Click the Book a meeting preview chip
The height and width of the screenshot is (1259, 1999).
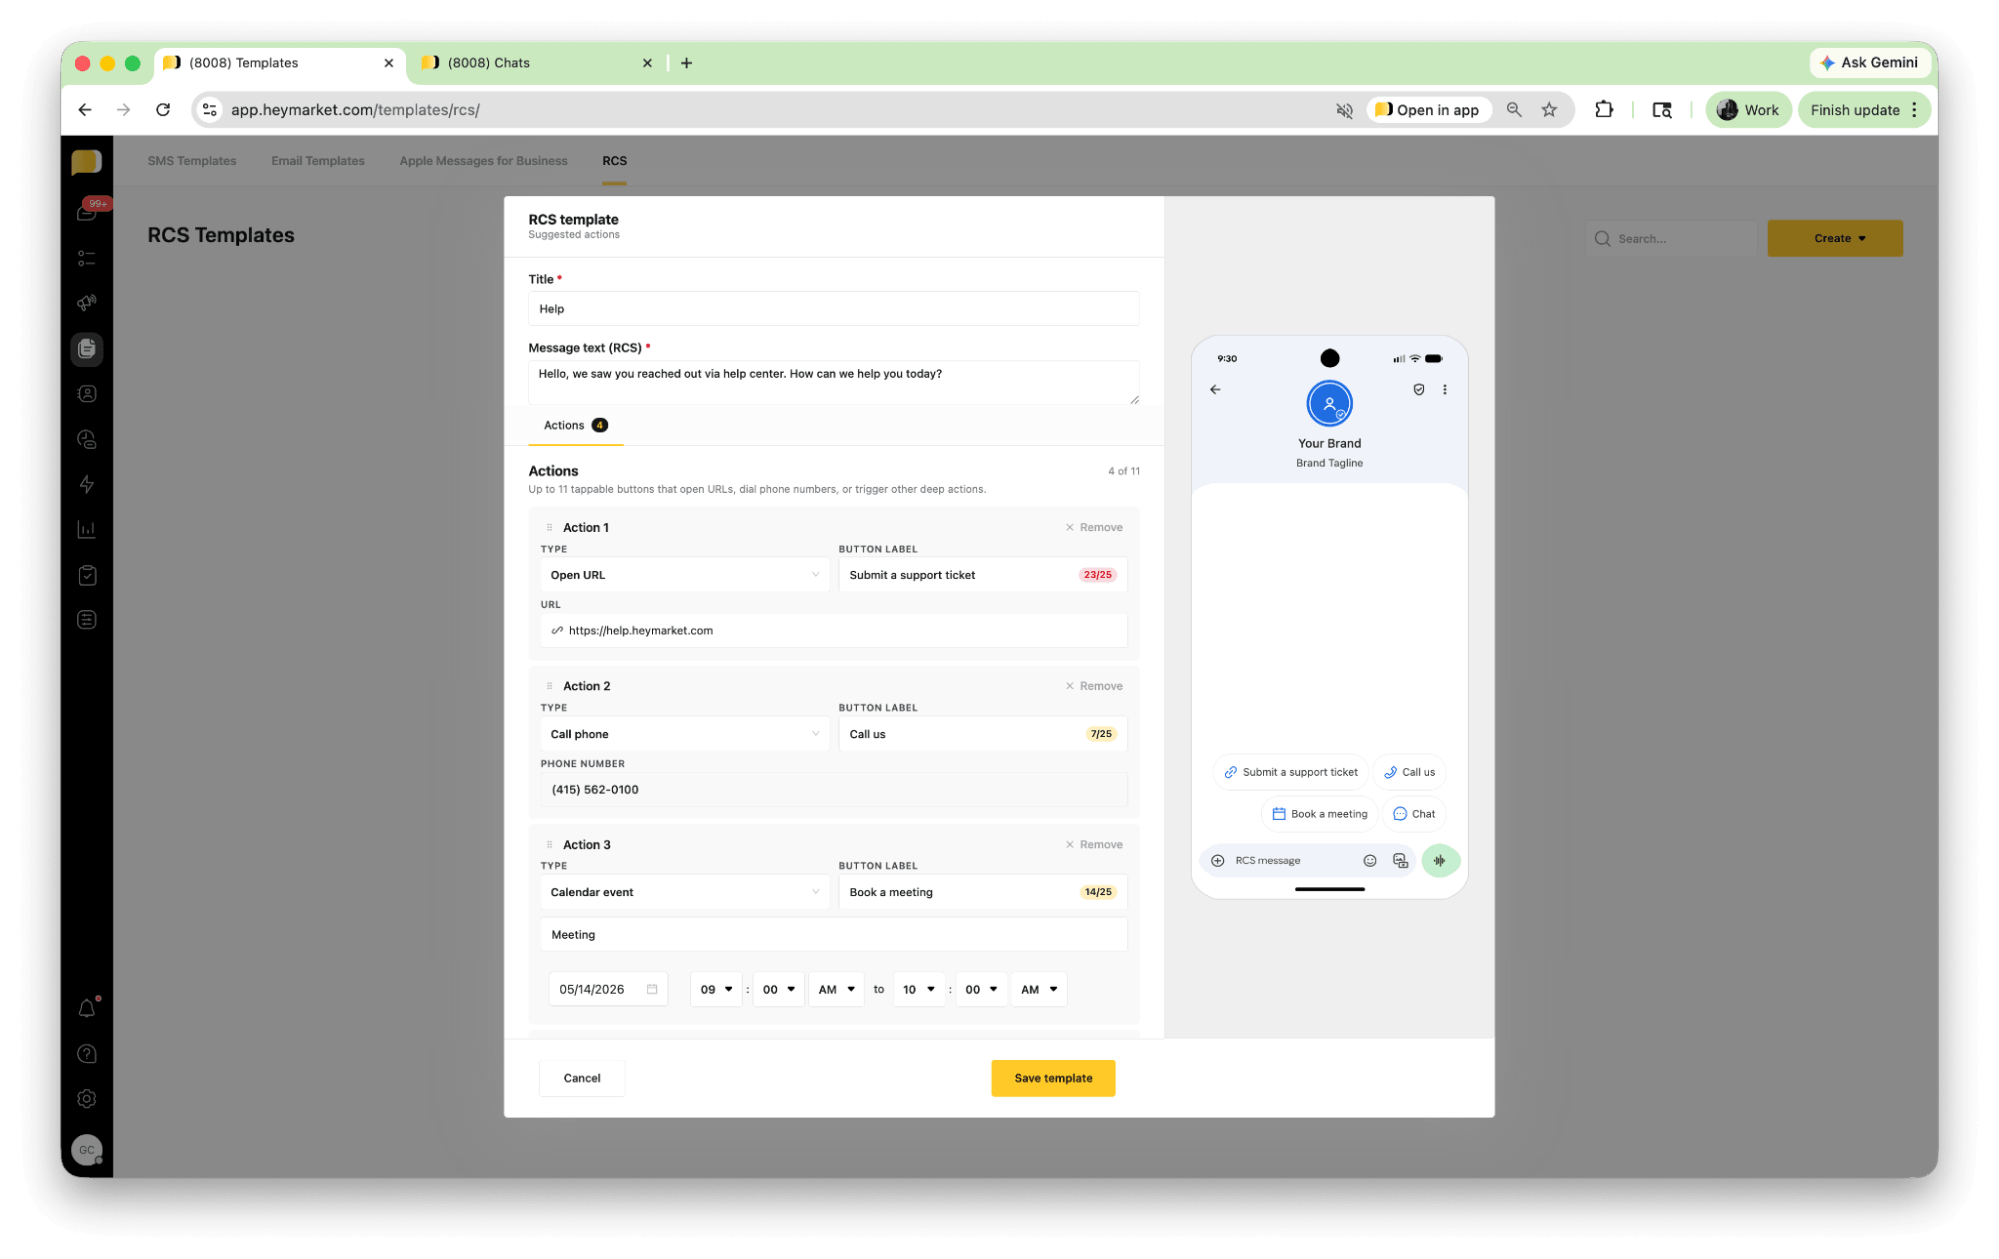[x=1319, y=814]
